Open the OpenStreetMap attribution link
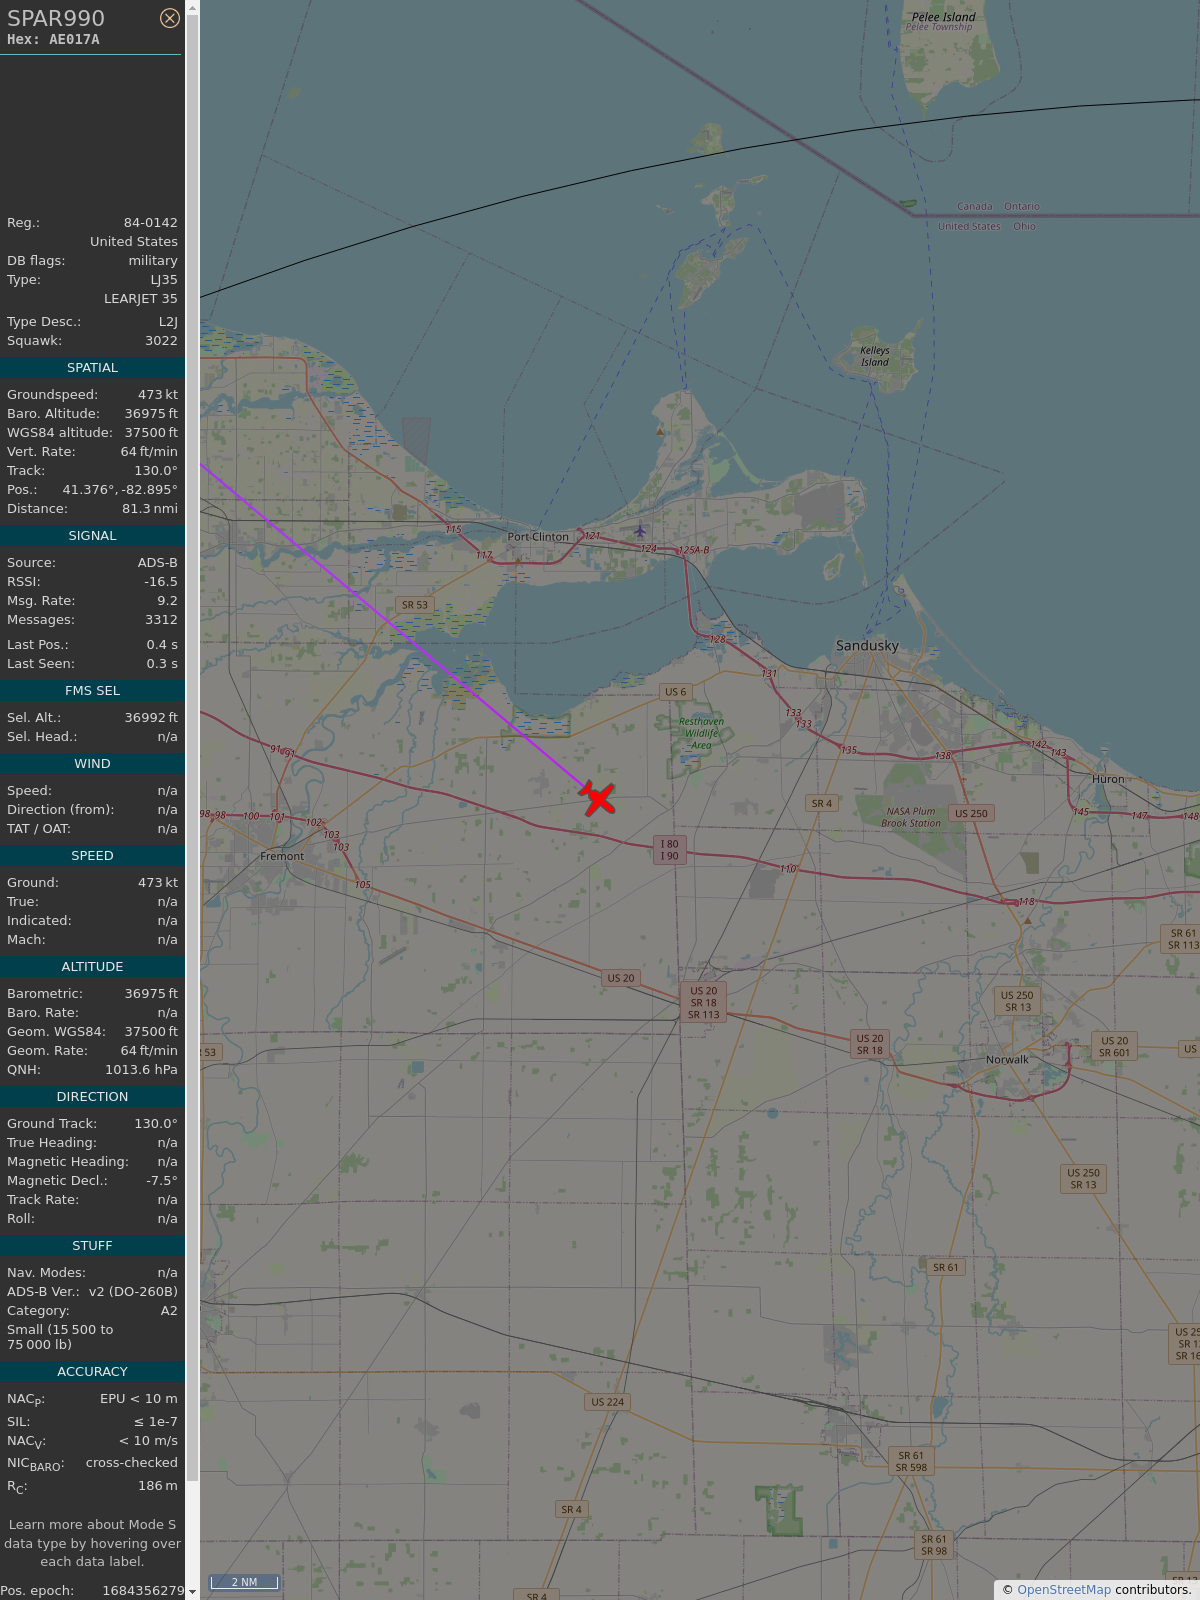 1063,1590
